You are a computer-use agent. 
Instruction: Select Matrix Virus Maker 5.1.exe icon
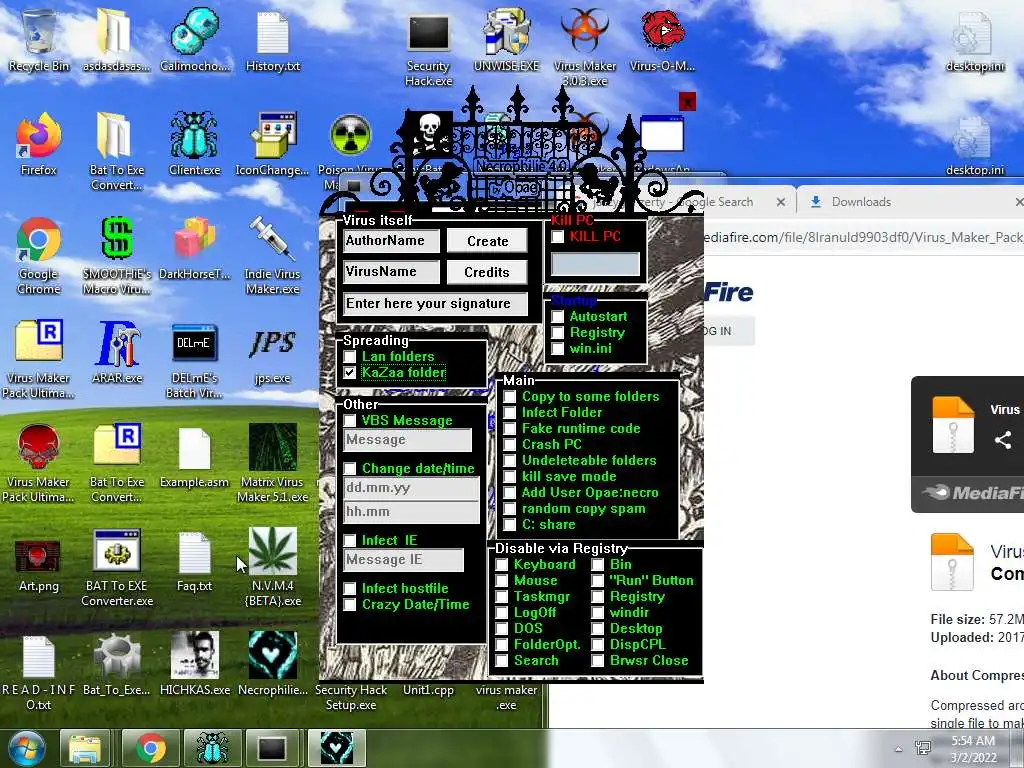click(x=272, y=464)
